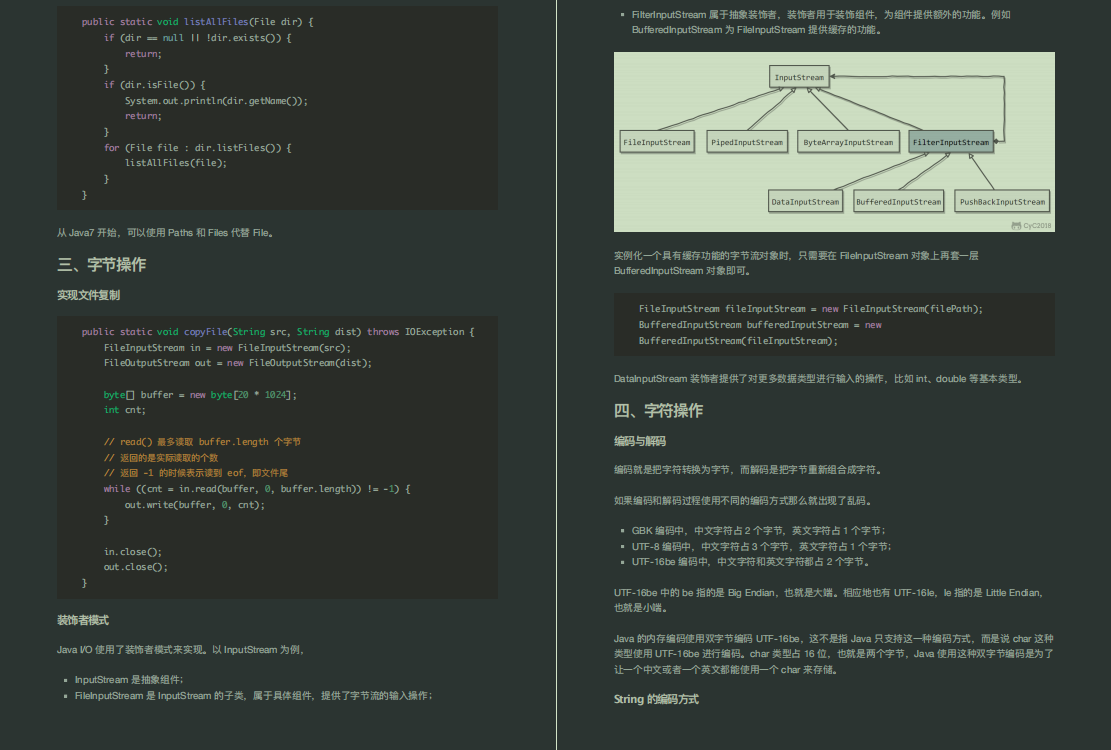Screen dimensions: 1111x750
Task: Click the heading 三、字节操作
Action: pos(101,265)
